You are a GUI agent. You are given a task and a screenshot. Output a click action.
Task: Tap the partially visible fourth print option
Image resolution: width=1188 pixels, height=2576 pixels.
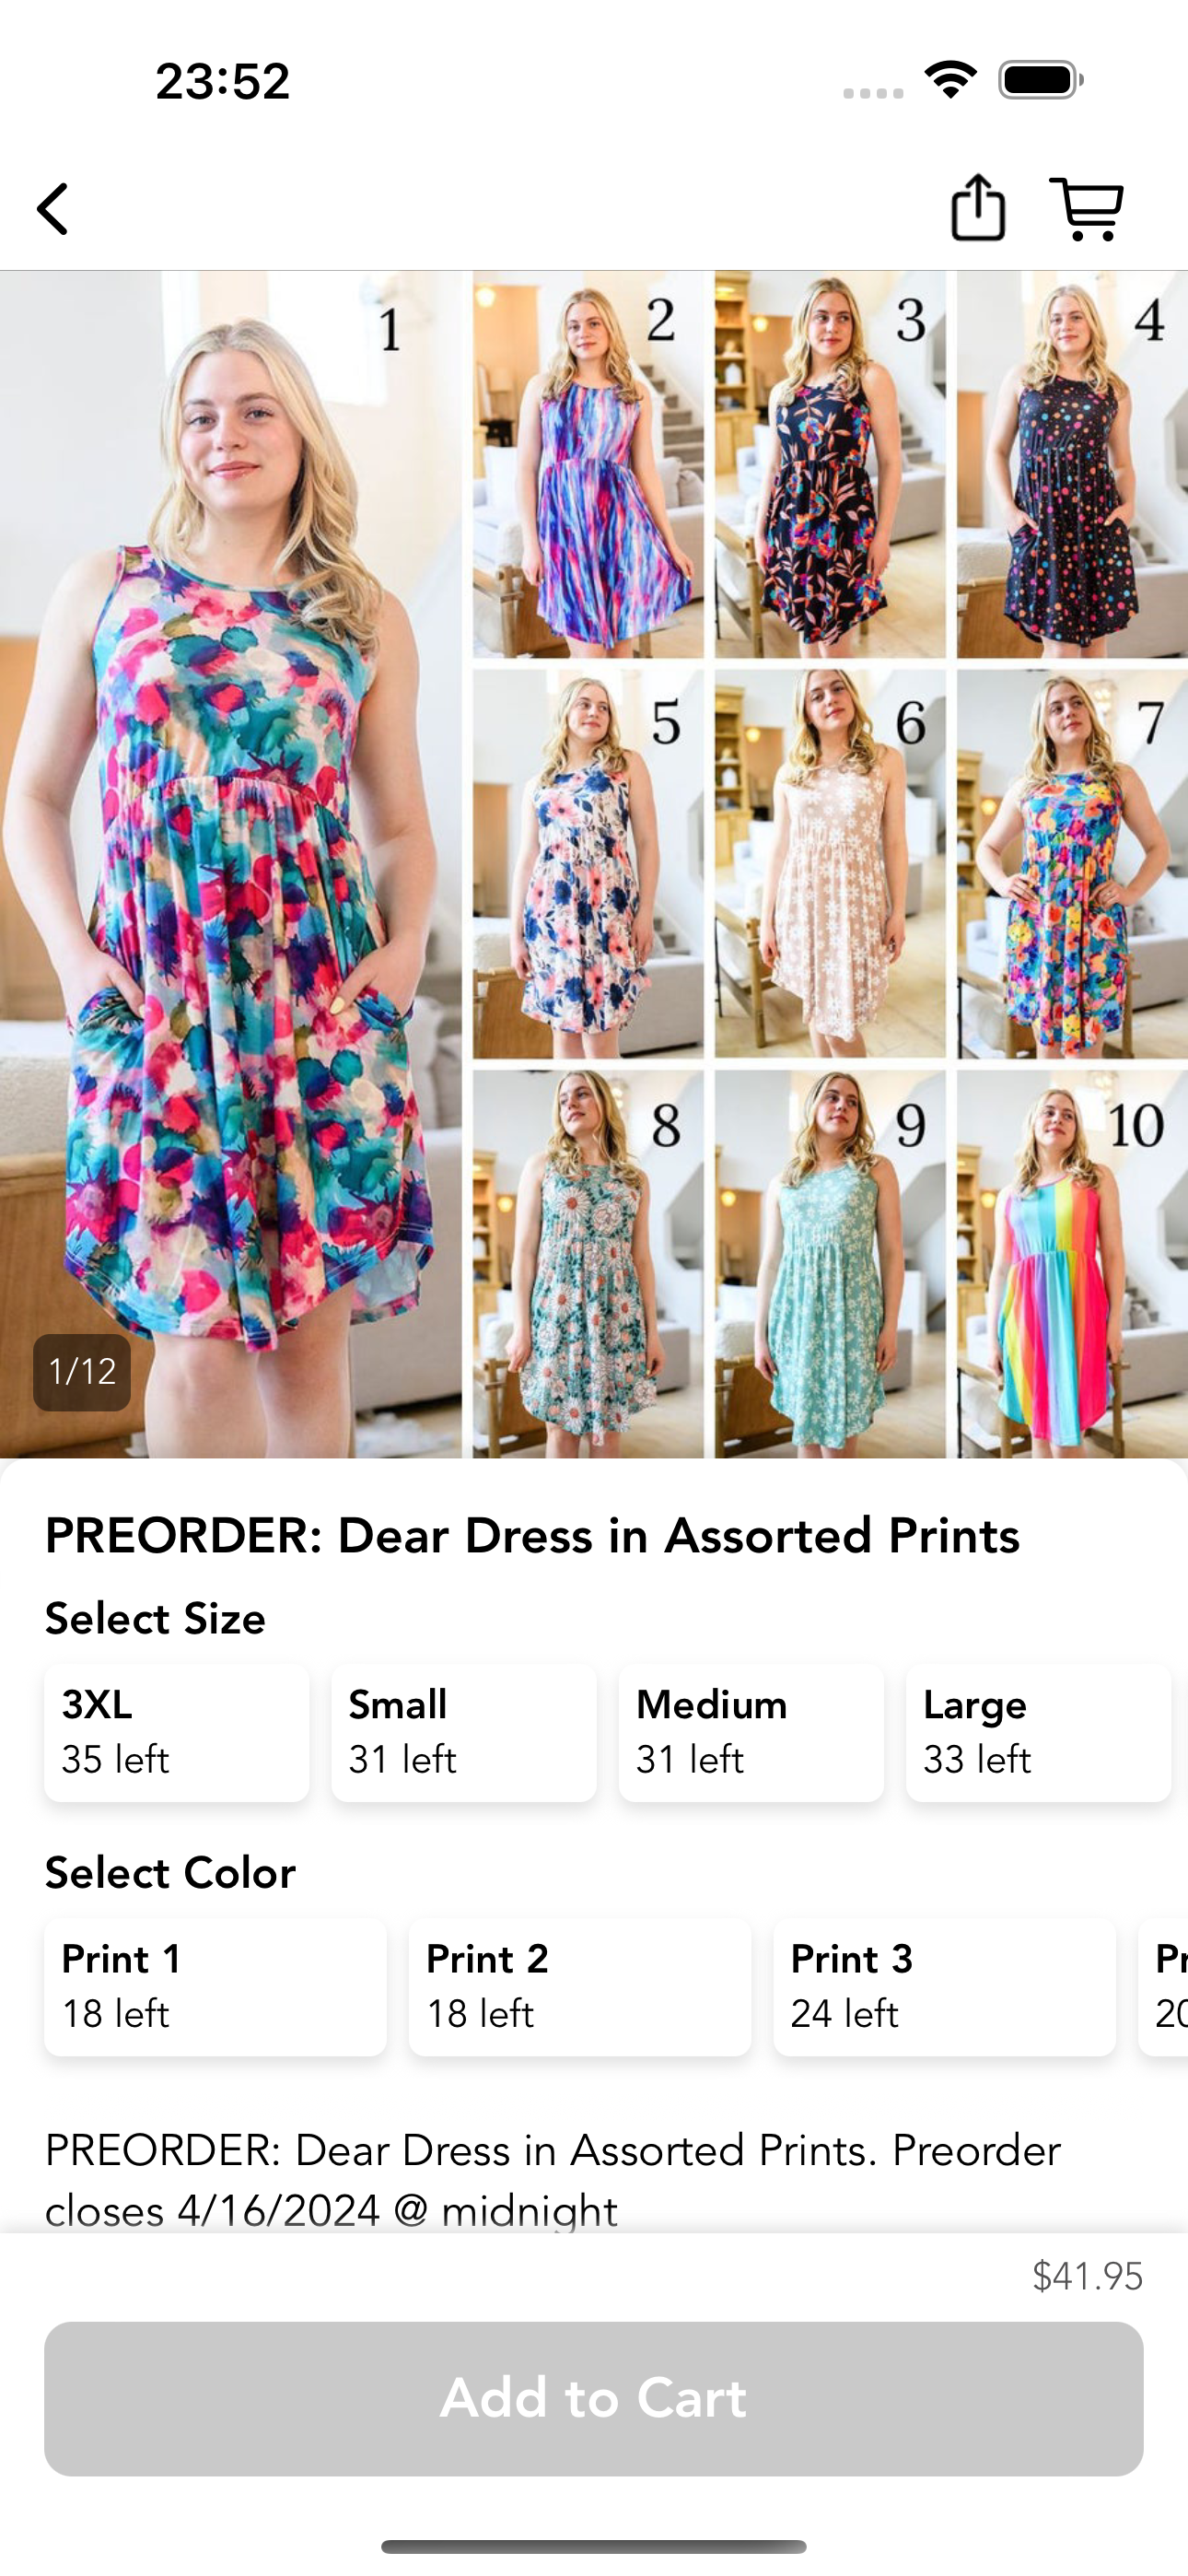click(1164, 1987)
